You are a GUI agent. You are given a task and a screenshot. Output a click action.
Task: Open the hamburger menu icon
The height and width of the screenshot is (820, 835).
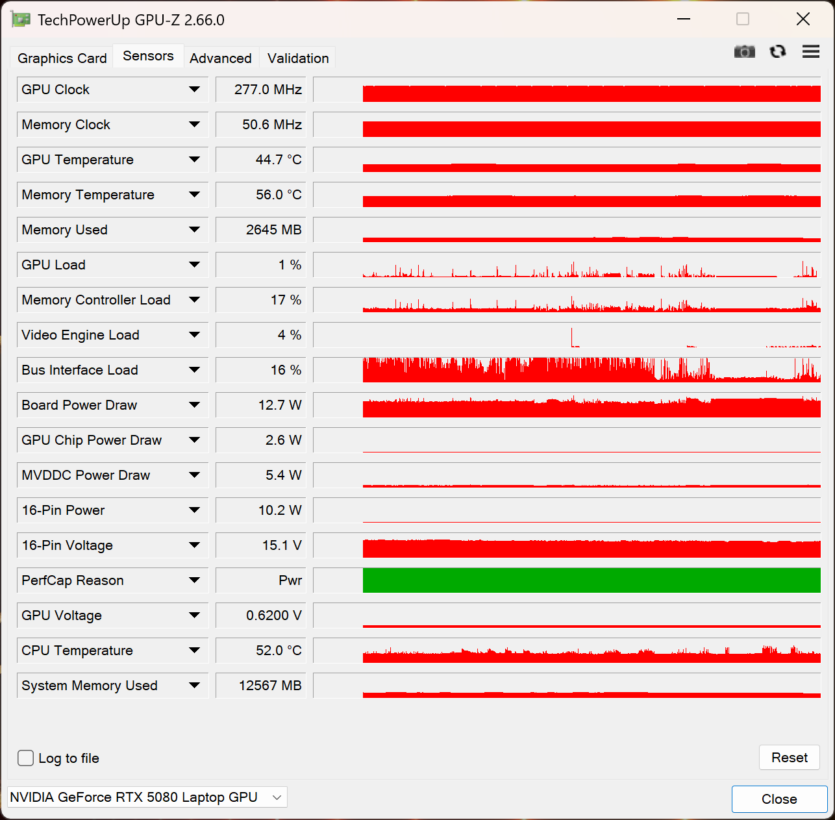811,52
